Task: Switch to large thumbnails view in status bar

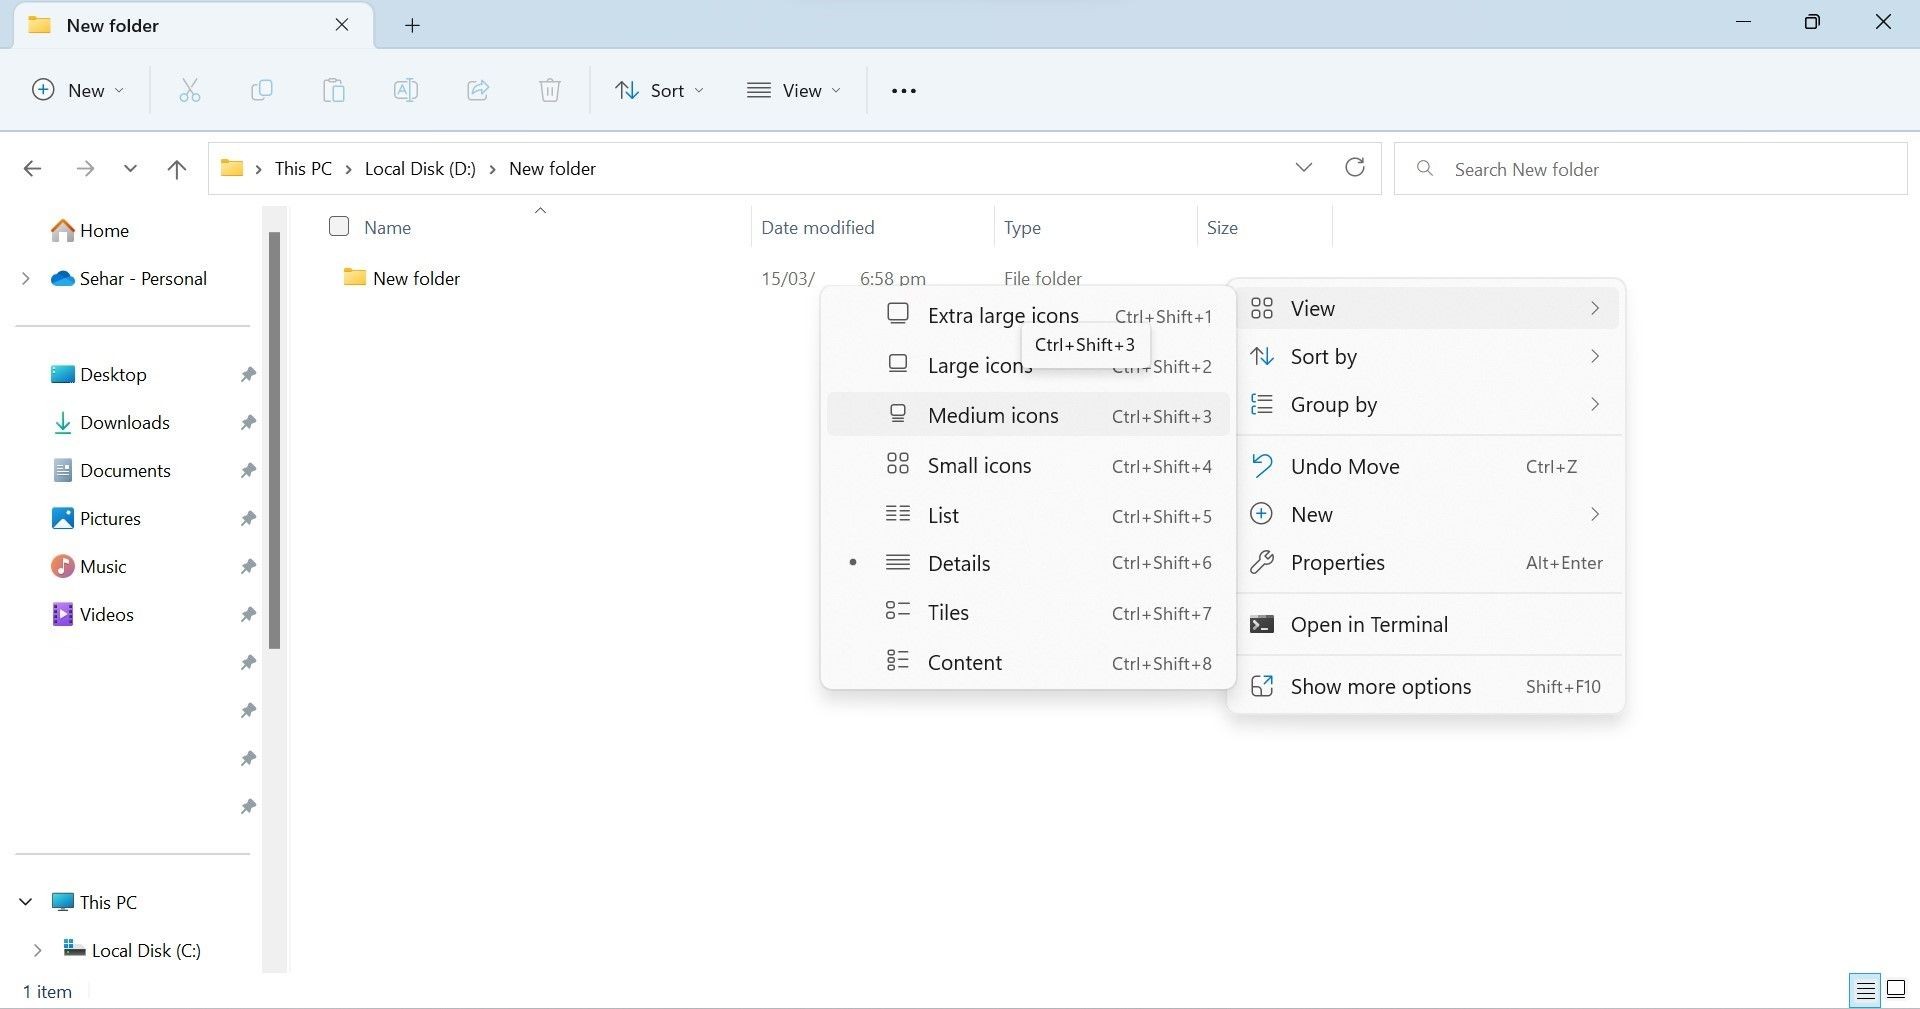Action: pyautogui.click(x=1896, y=990)
